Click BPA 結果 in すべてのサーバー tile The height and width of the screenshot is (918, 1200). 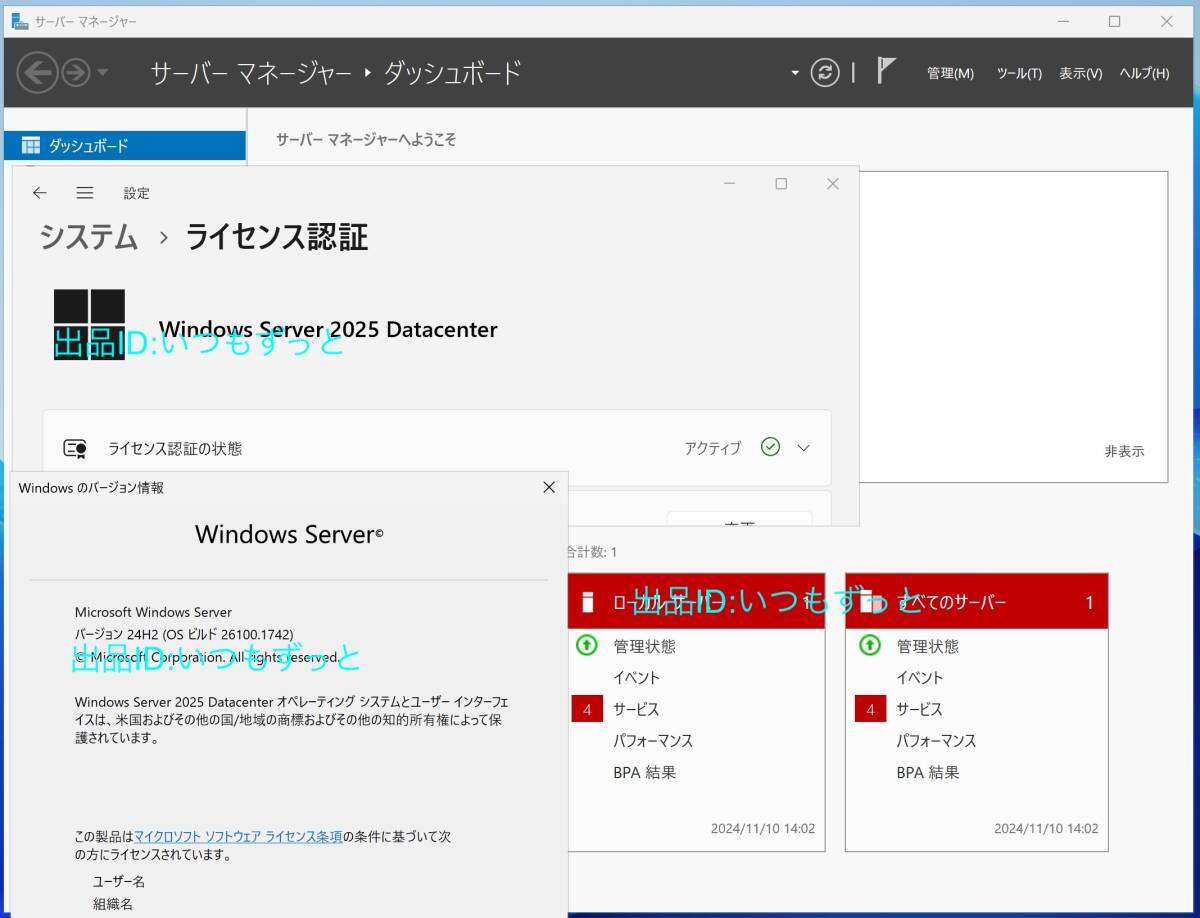pyautogui.click(x=927, y=772)
